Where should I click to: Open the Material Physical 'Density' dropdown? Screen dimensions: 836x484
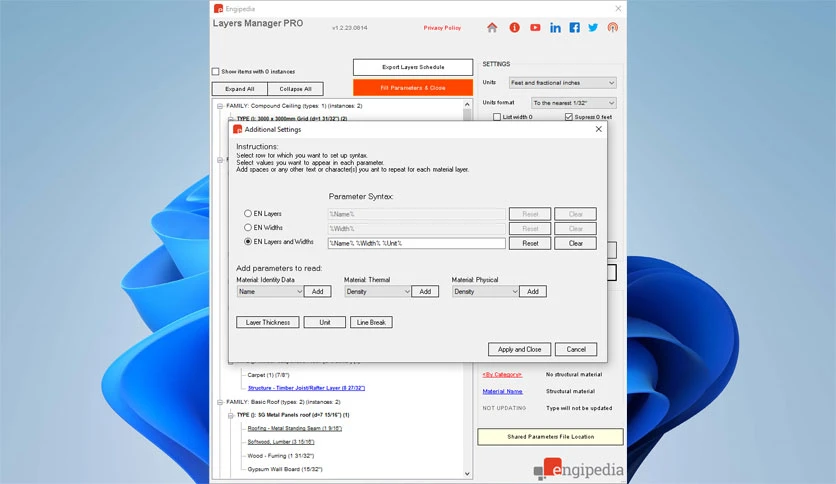click(485, 292)
